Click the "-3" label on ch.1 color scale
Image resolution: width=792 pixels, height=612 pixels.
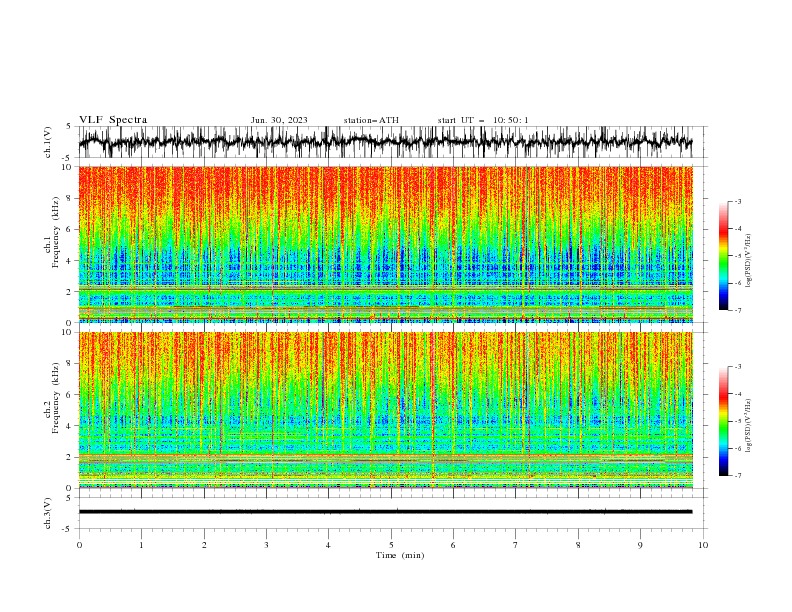(x=737, y=201)
